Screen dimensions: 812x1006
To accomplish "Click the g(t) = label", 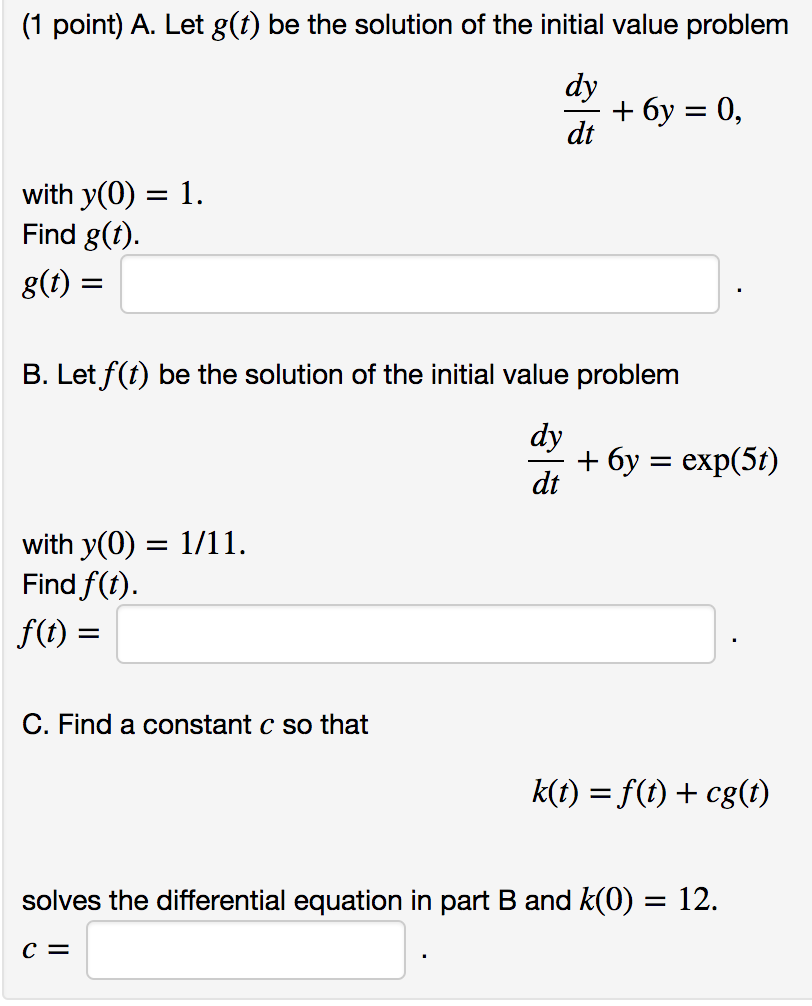I will 62,282.
